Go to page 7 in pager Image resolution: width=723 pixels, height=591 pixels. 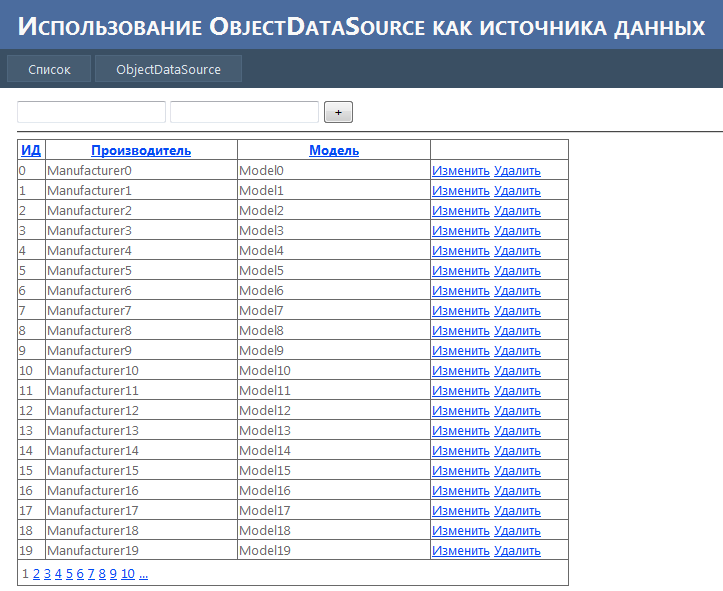(91, 573)
